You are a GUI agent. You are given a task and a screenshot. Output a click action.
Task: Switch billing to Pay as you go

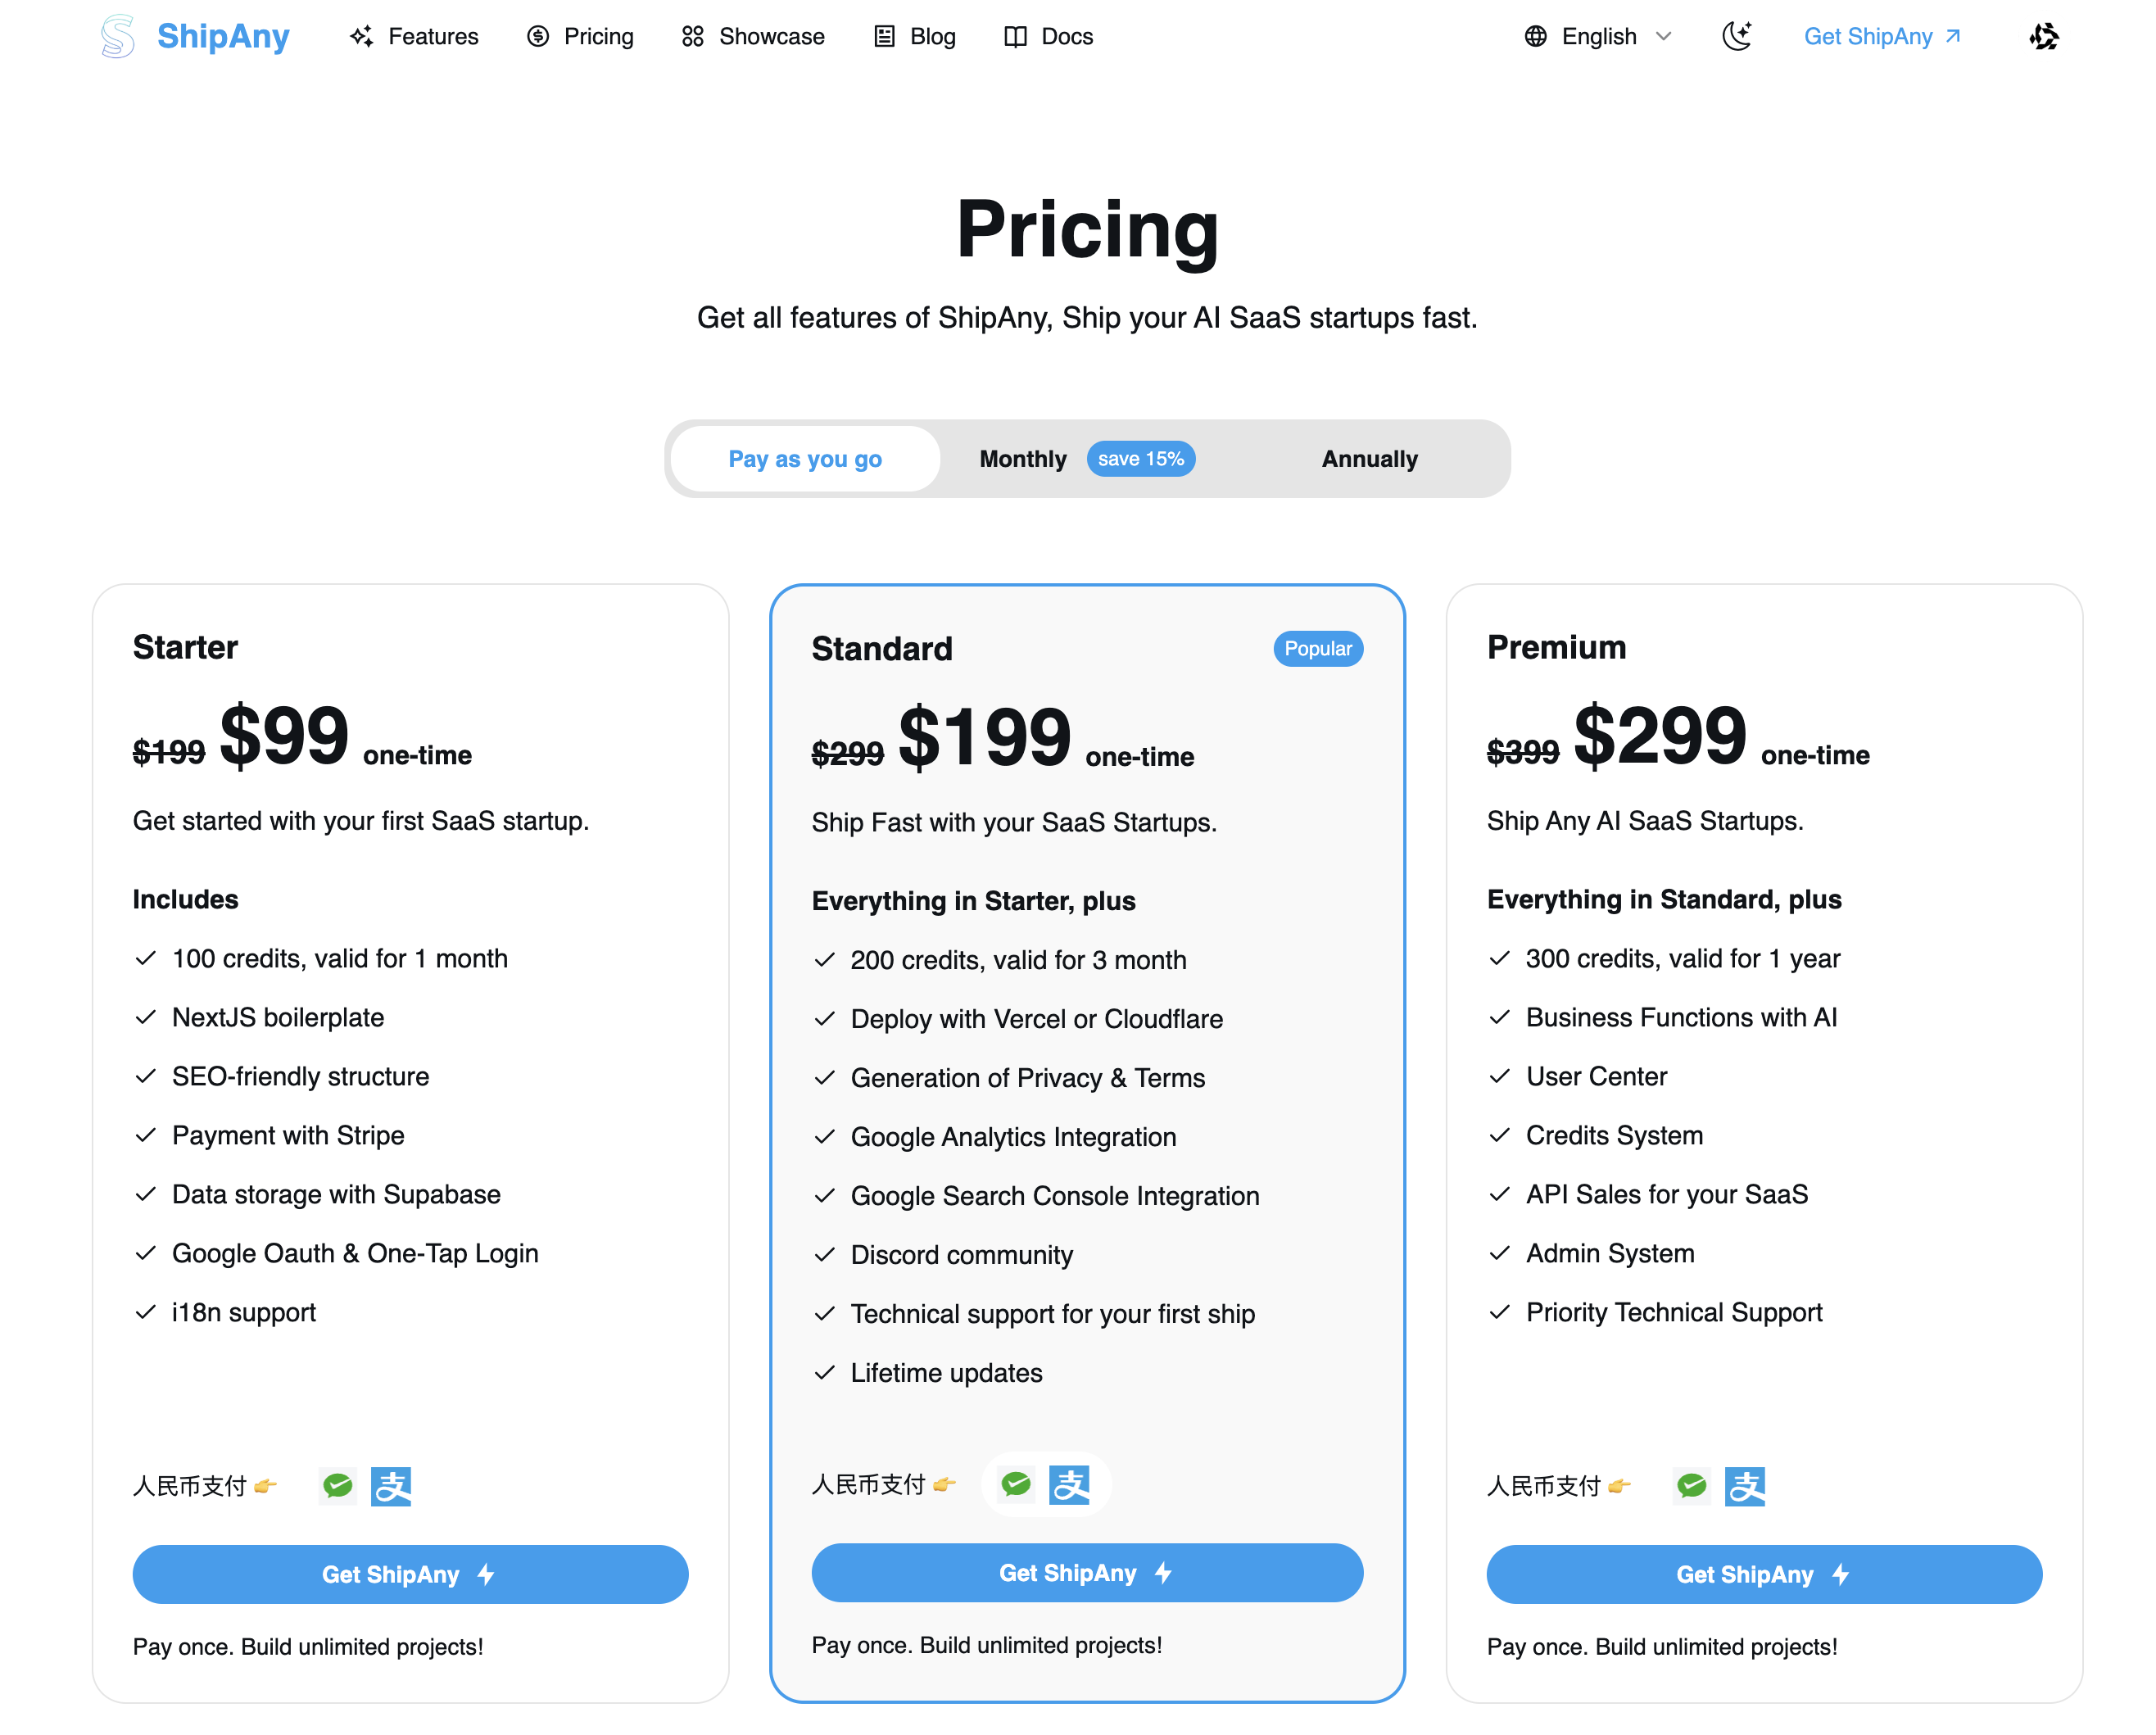click(805, 459)
